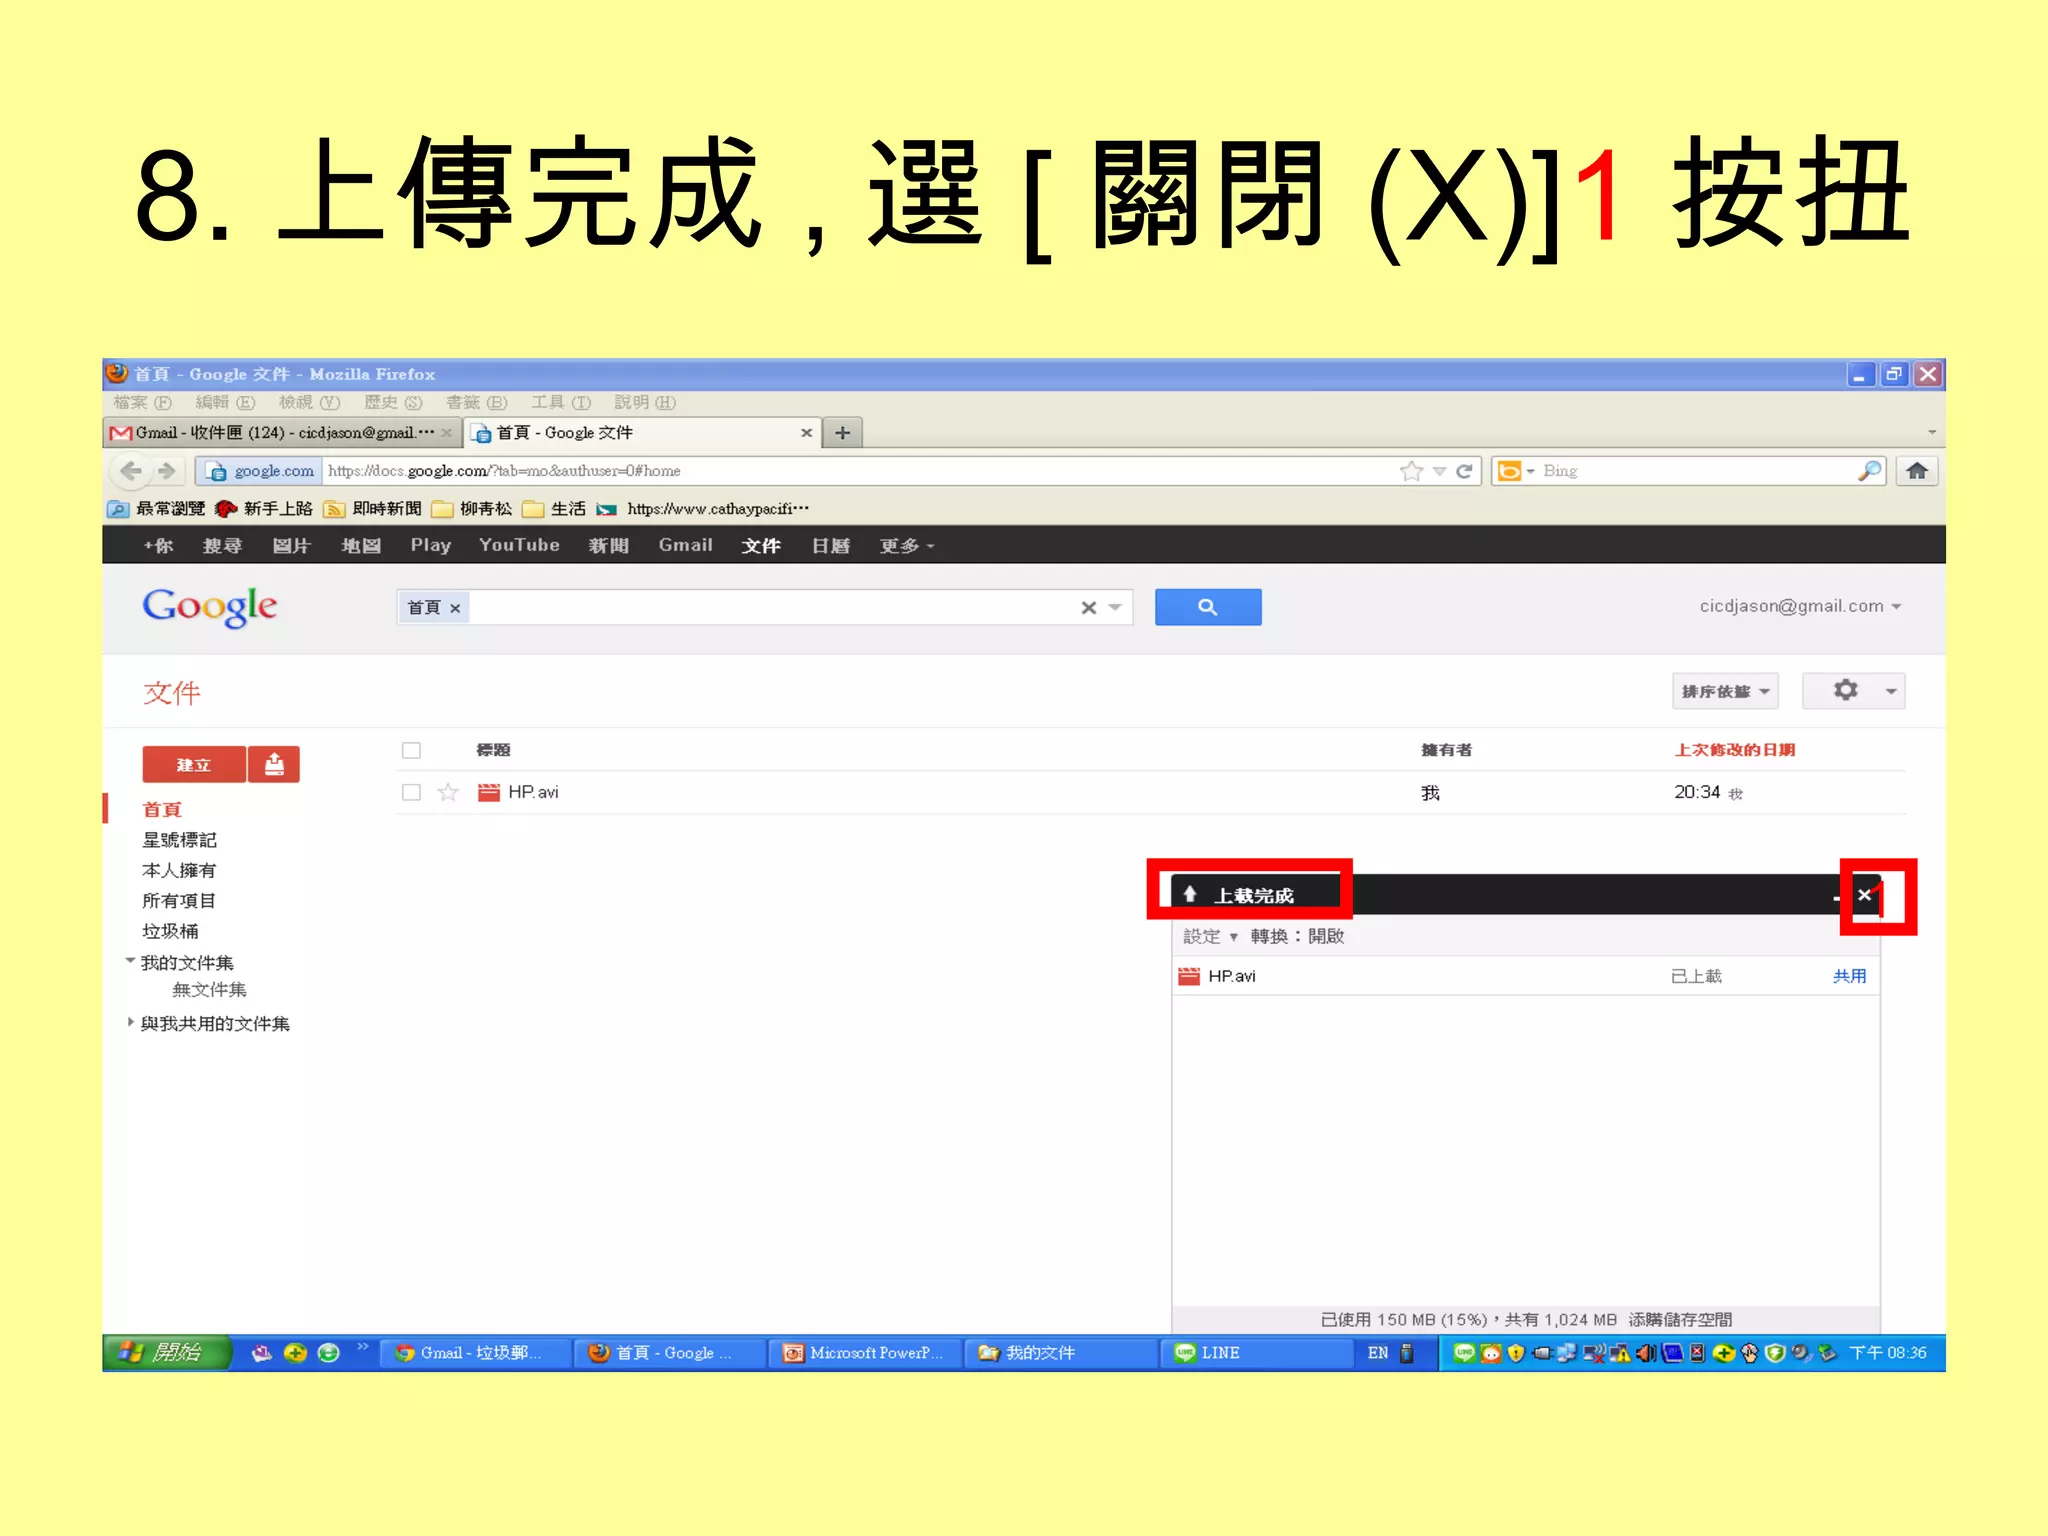Screen dimensions: 2048x1536
Task: Open the 書籤 menu
Action: [x=477, y=402]
